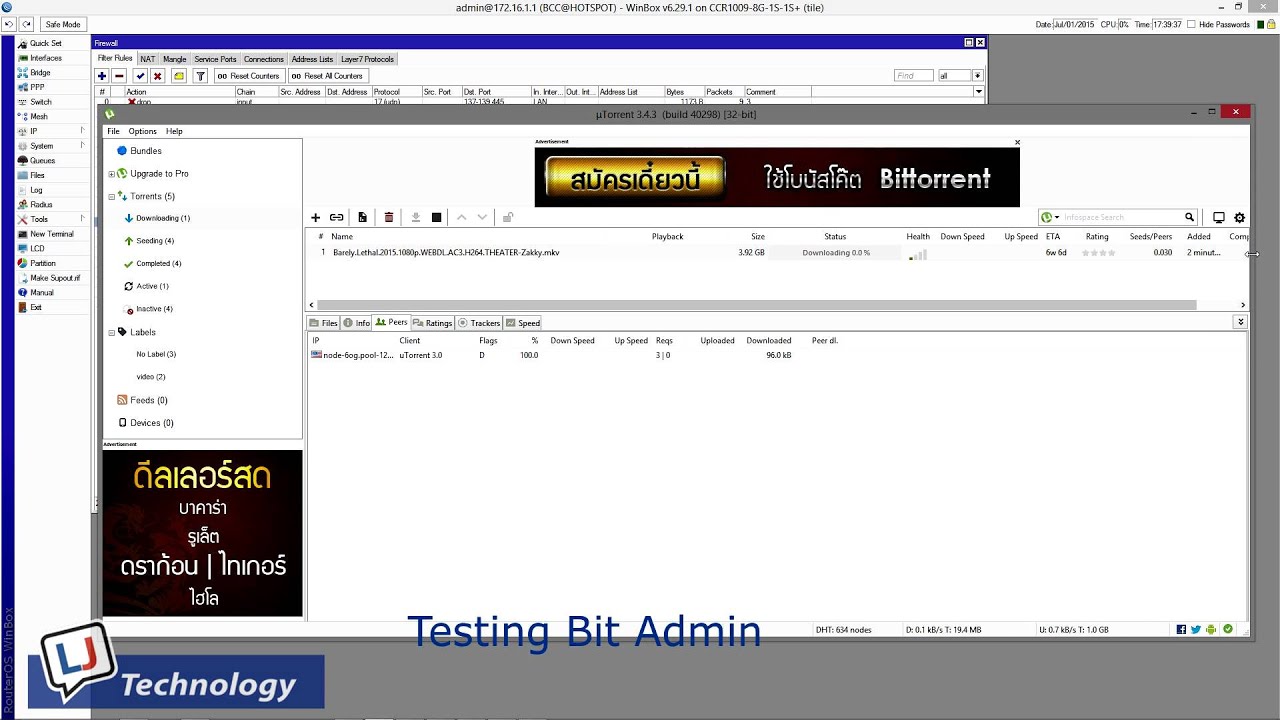Screen dimensions: 1280x720
Task: Click the search magnifier icon in uTorrent
Action: point(1189,217)
